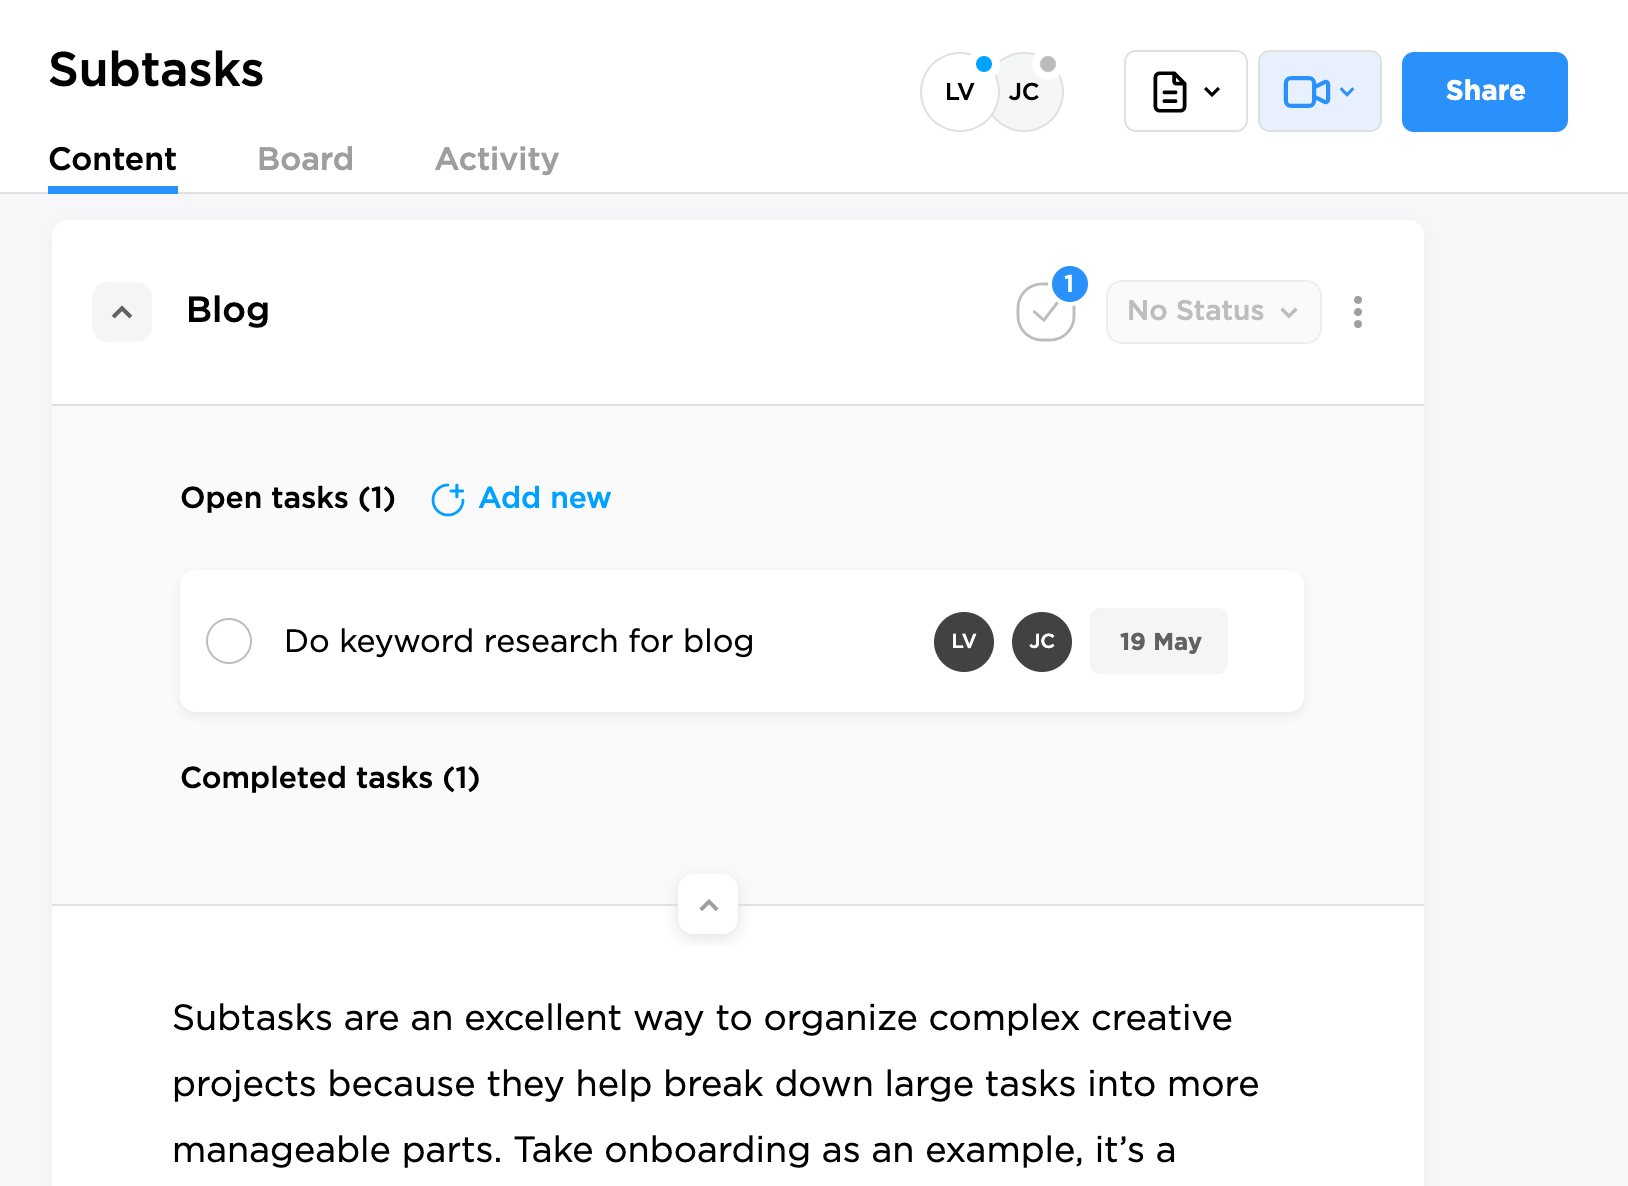1628x1186 pixels.
Task: Click the JC collaborator avatar in header
Action: pyautogui.click(x=1029, y=92)
